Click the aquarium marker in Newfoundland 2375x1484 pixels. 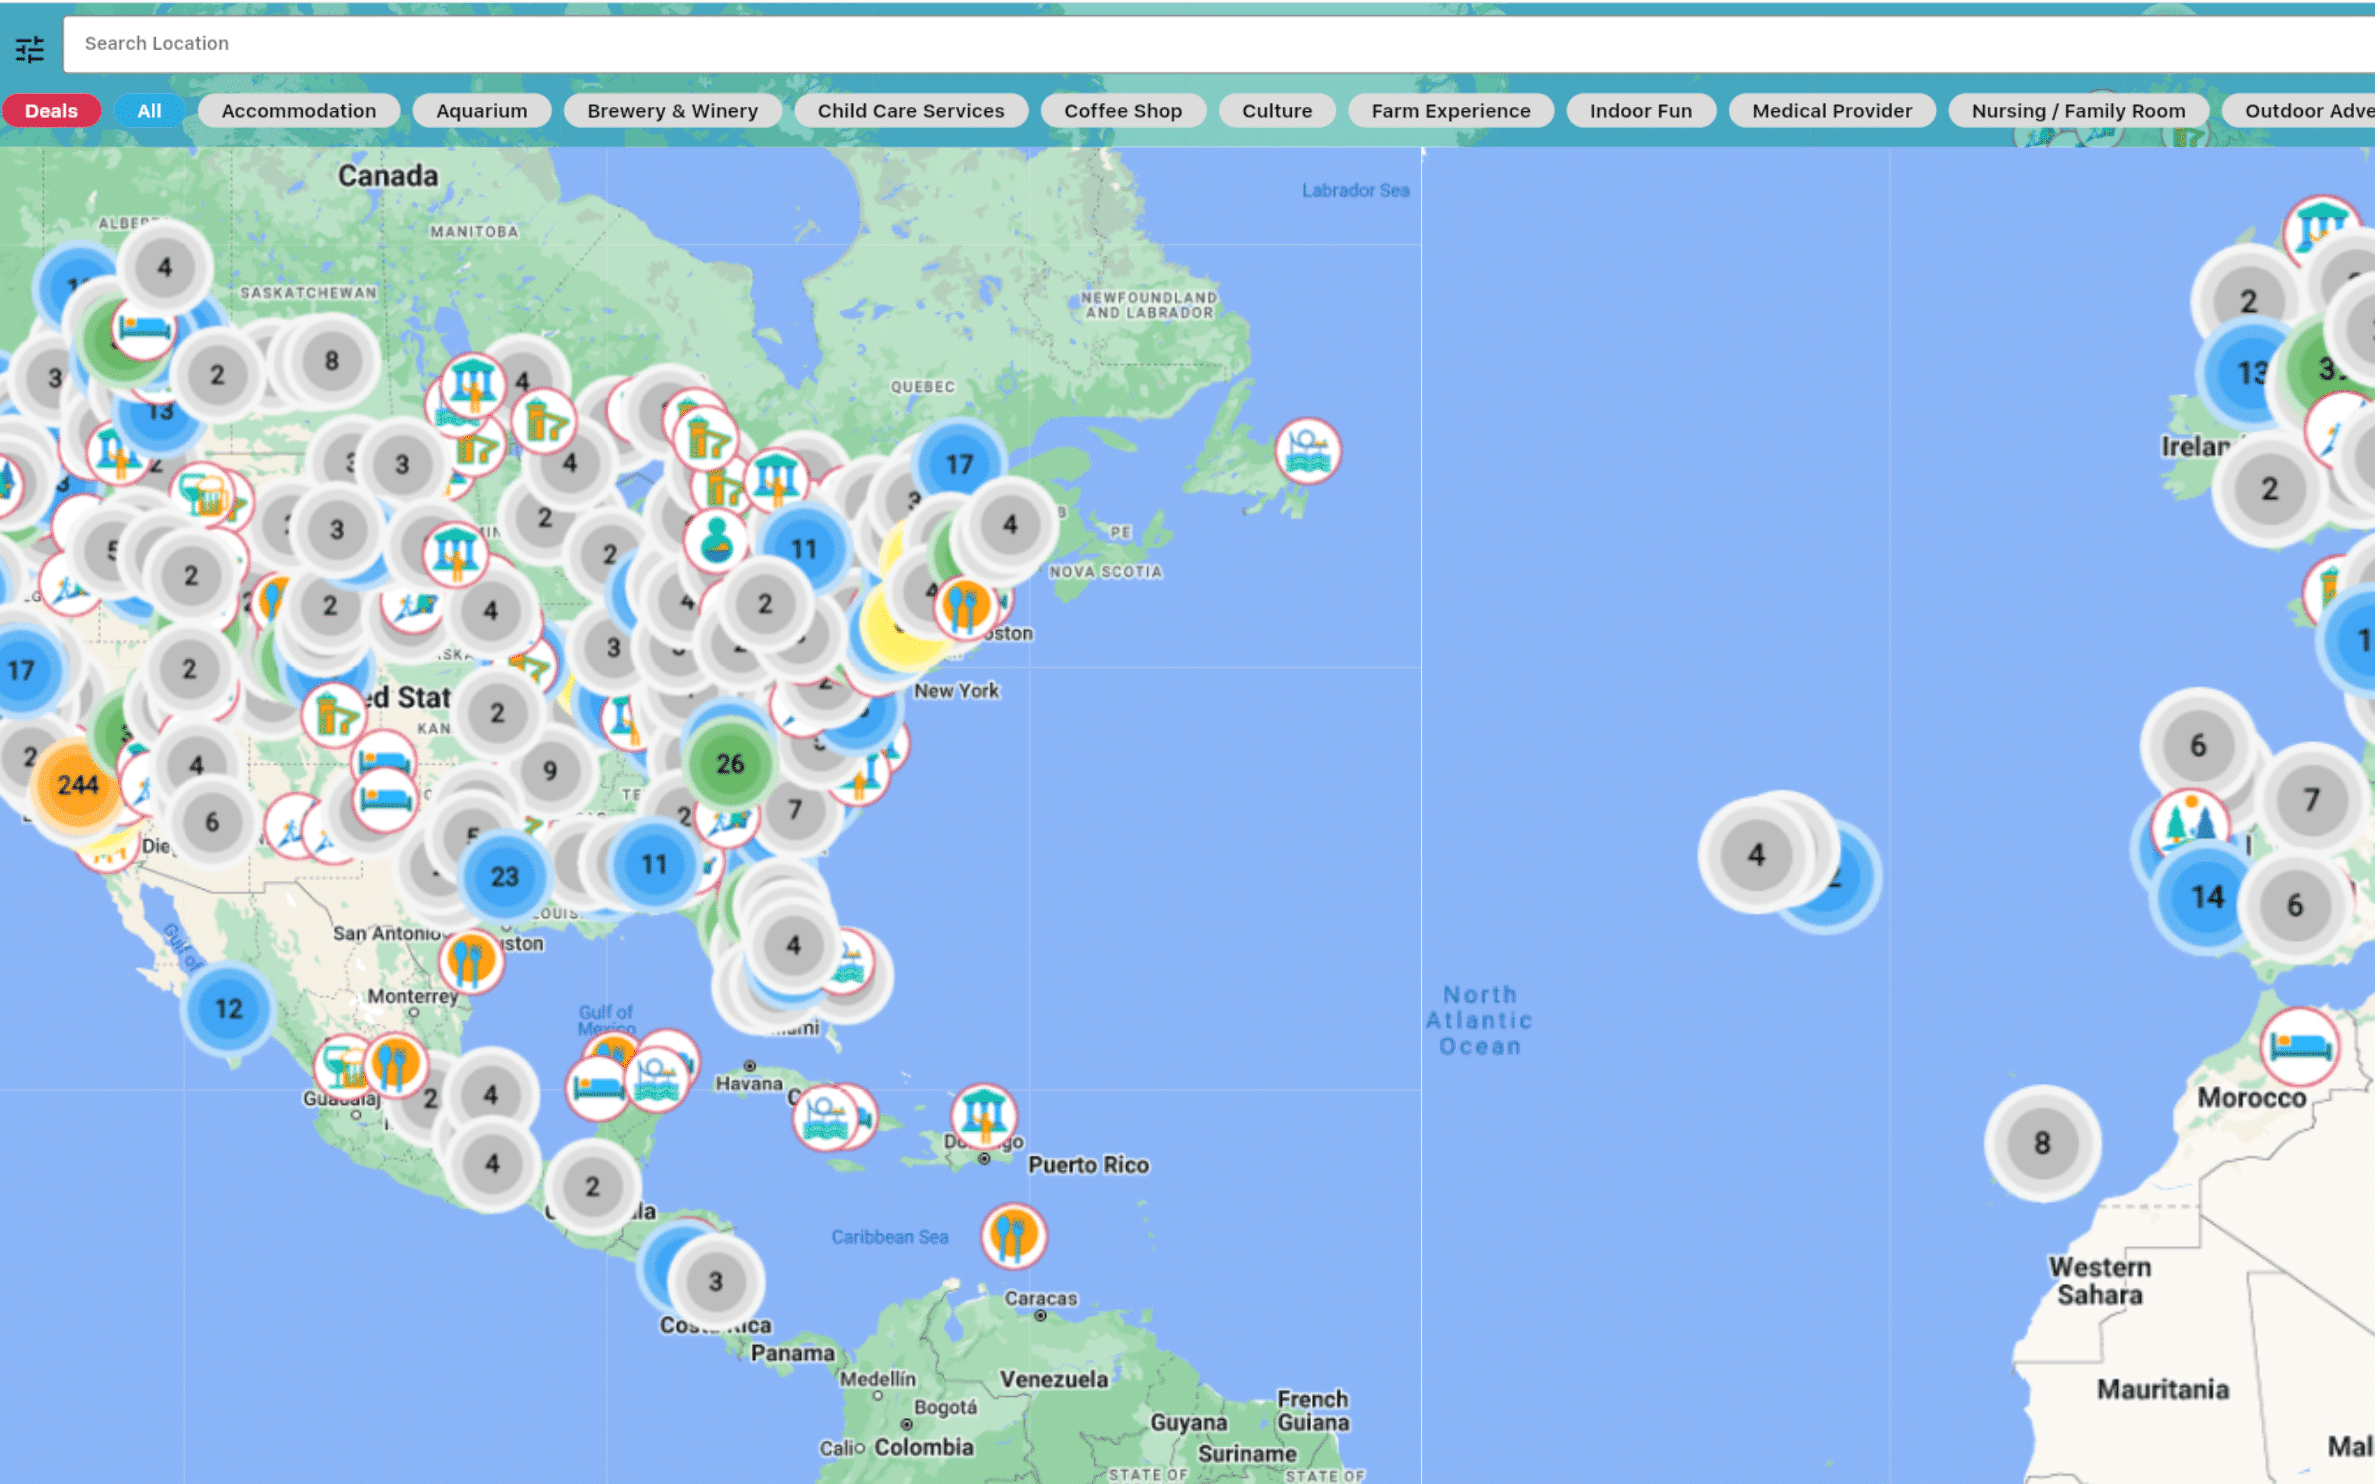pos(1308,450)
